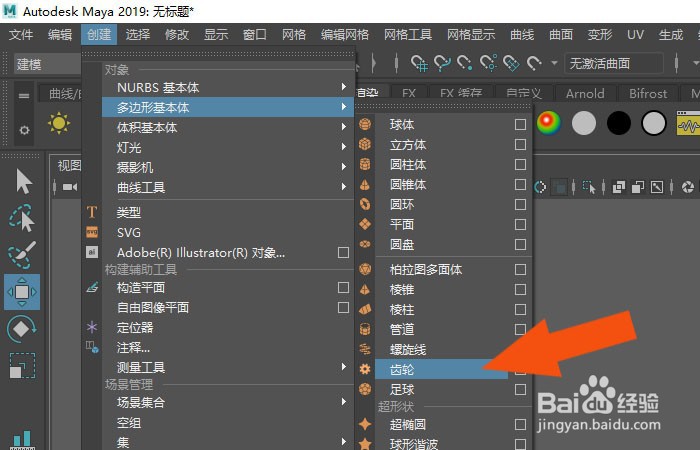
Task: Click the camera icon in viewport panel
Action: point(70,187)
